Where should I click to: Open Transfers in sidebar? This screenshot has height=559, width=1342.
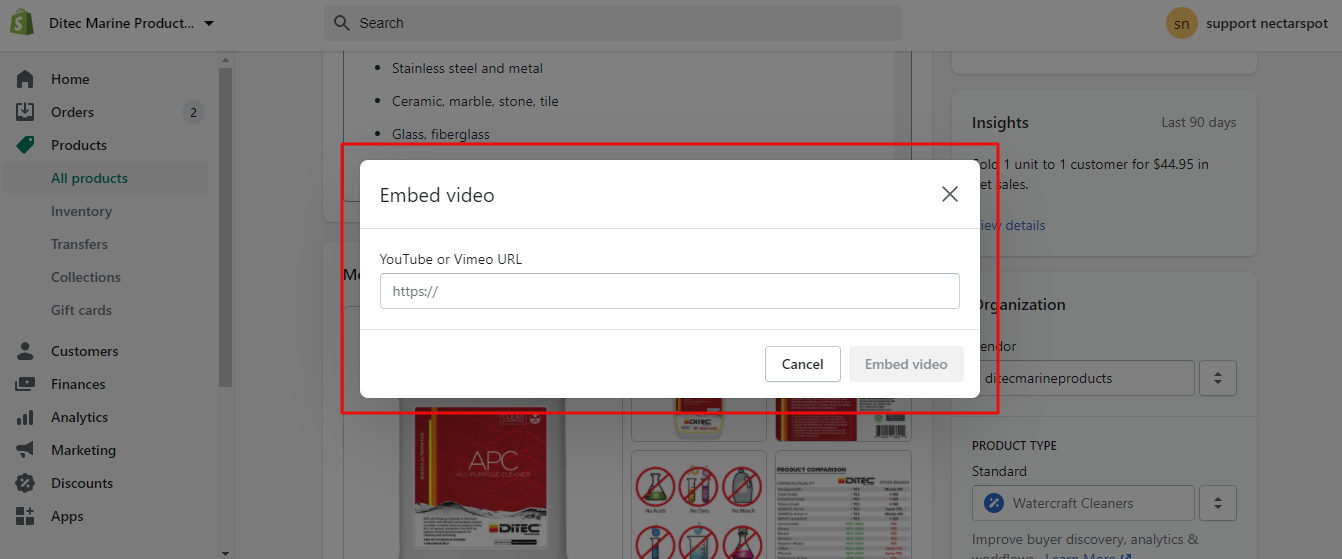click(79, 244)
